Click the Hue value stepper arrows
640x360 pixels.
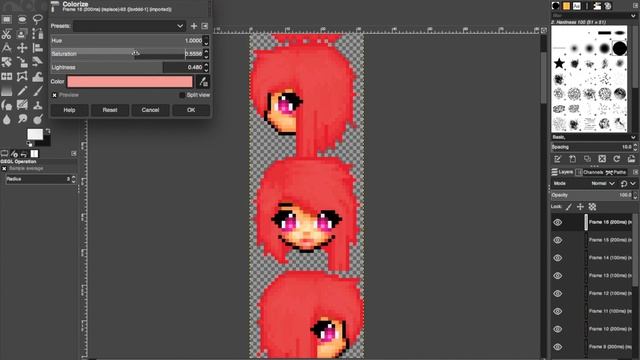[x=206, y=40]
